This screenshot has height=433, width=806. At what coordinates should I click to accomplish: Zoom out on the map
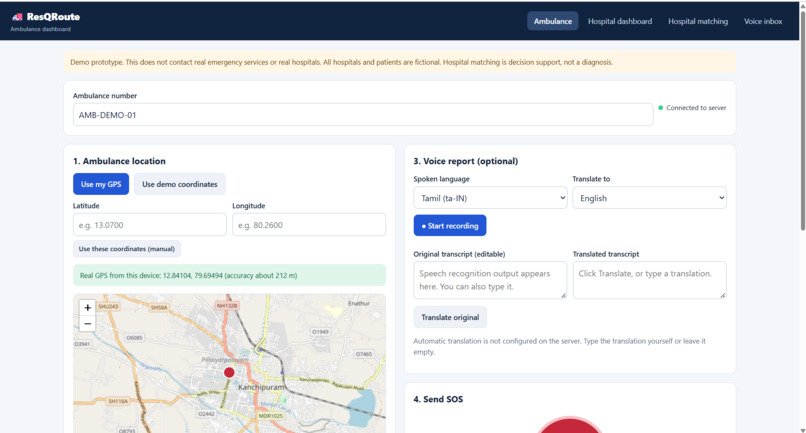tap(87, 323)
